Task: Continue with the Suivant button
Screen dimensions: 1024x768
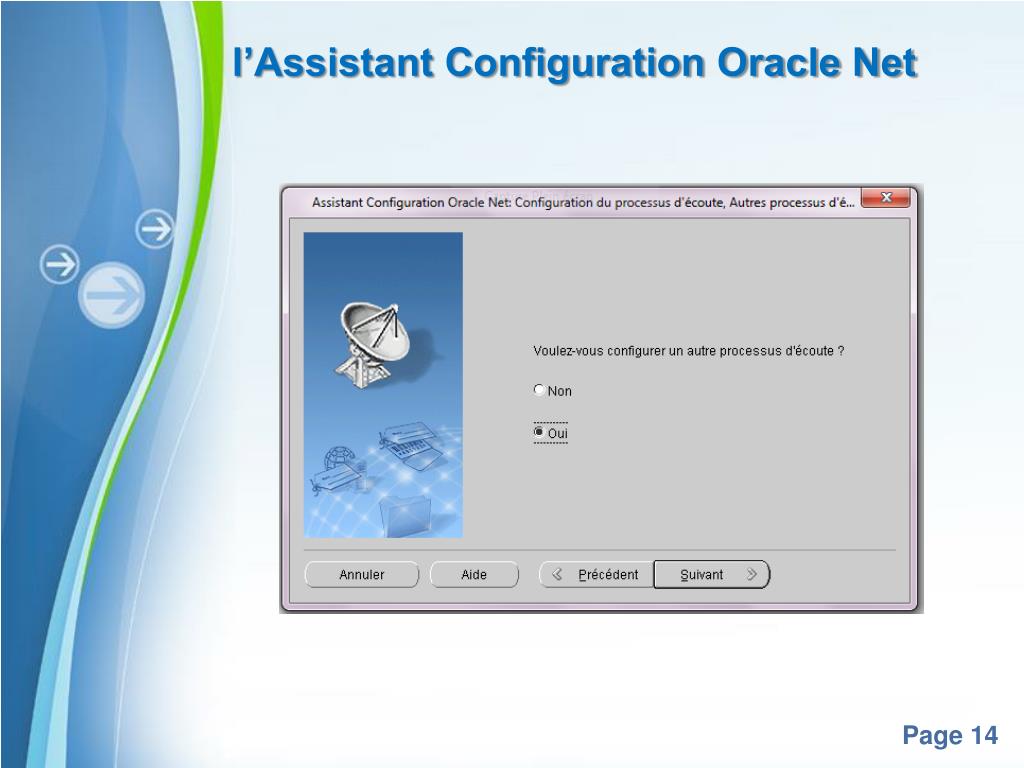Action: 712,575
